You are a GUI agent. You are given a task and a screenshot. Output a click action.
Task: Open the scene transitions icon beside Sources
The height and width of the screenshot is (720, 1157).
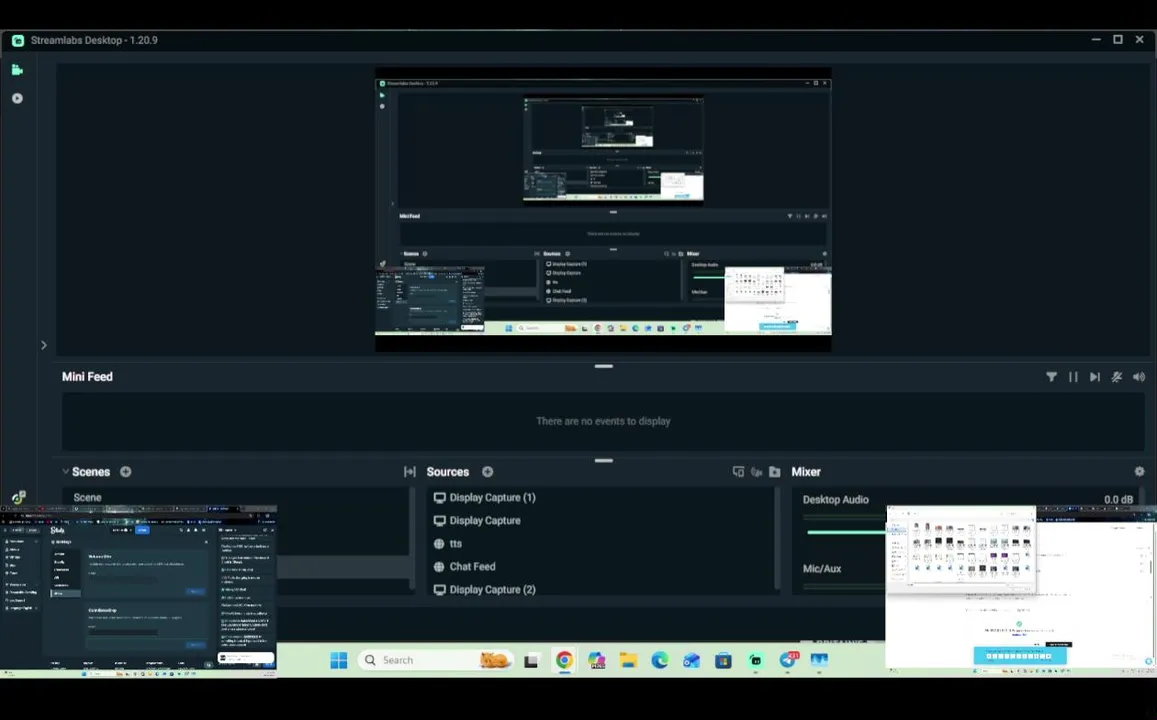[x=410, y=471]
